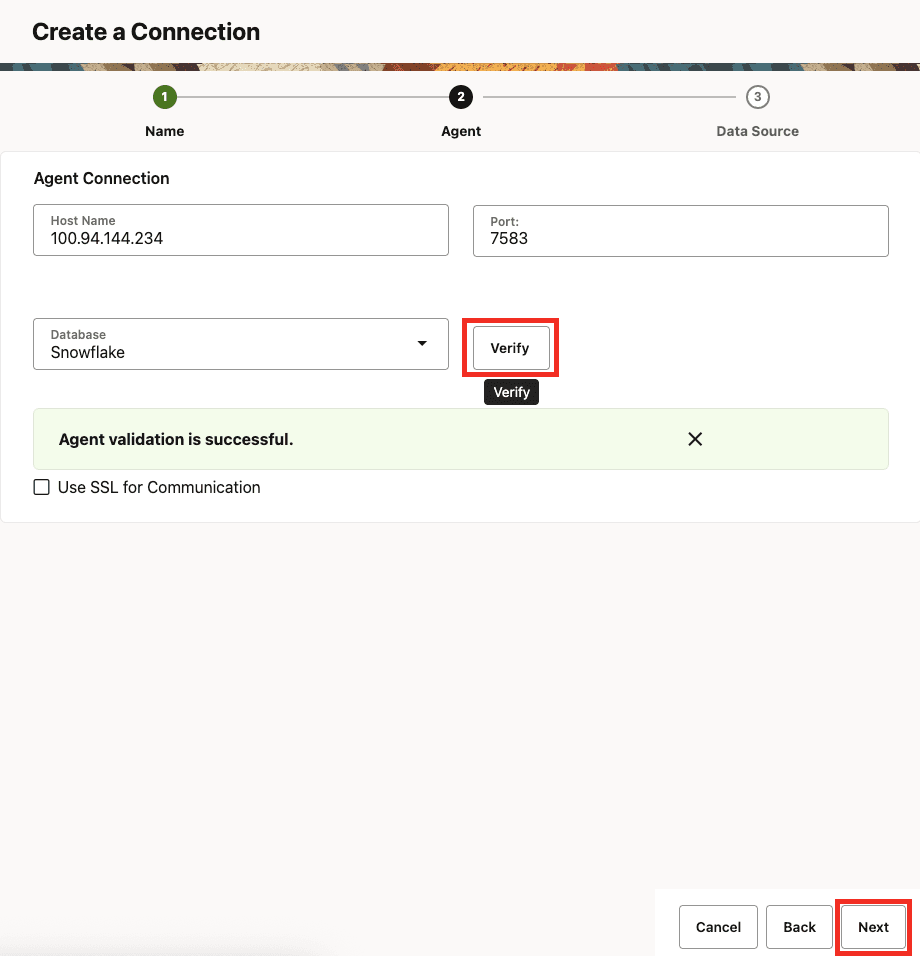Select the black step 2 circle icon
Viewport: 920px width, 956px height.
pyautogui.click(x=461, y=97)
